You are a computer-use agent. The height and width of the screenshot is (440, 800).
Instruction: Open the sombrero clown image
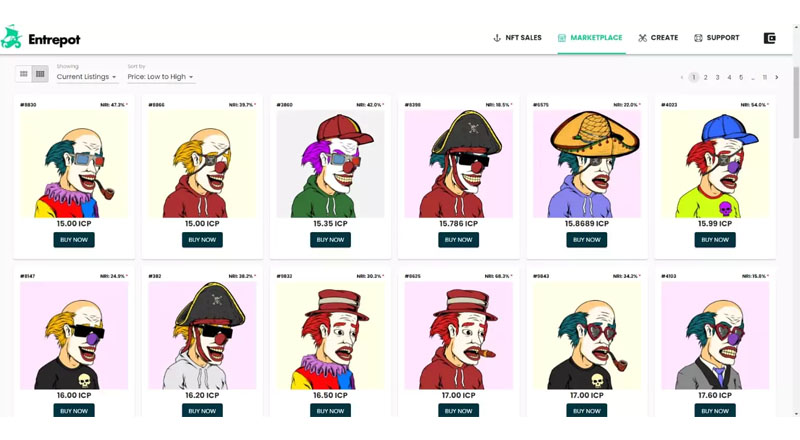tap(587, 164)
